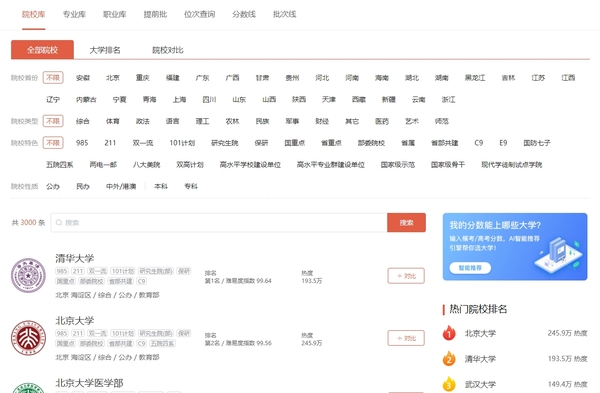This screenshot has width=600, height=393.
Task: Click the 我的分数能上哪些大学 banner
Action: pos(515,247)
